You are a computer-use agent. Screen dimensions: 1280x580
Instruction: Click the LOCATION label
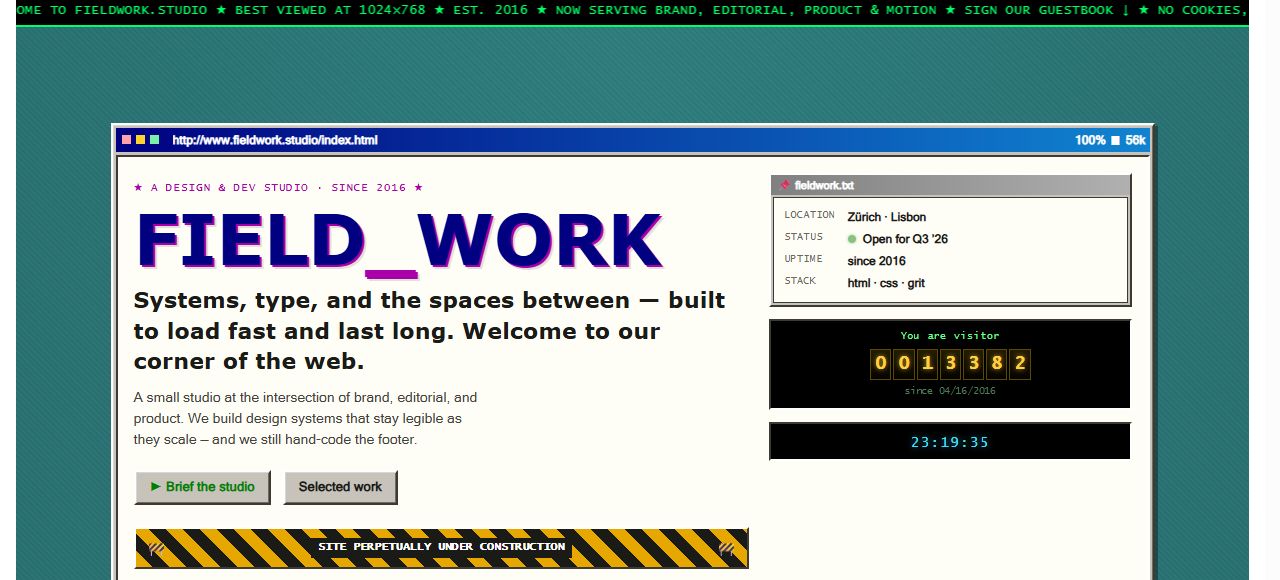(809, 215)
